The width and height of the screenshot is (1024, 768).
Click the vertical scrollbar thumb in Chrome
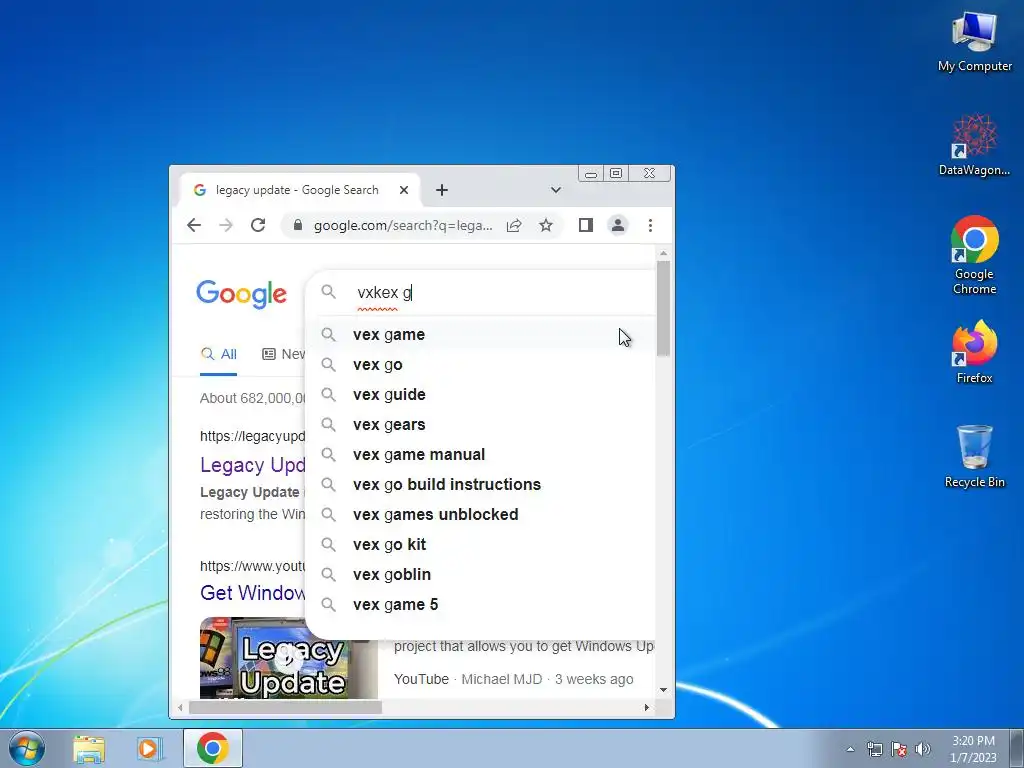pyautogui.click(x=664, y=308)
